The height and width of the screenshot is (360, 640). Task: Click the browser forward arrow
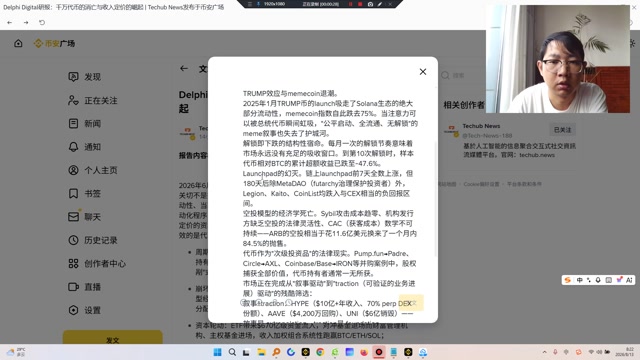pyautogui.click(x=26, y=22)
